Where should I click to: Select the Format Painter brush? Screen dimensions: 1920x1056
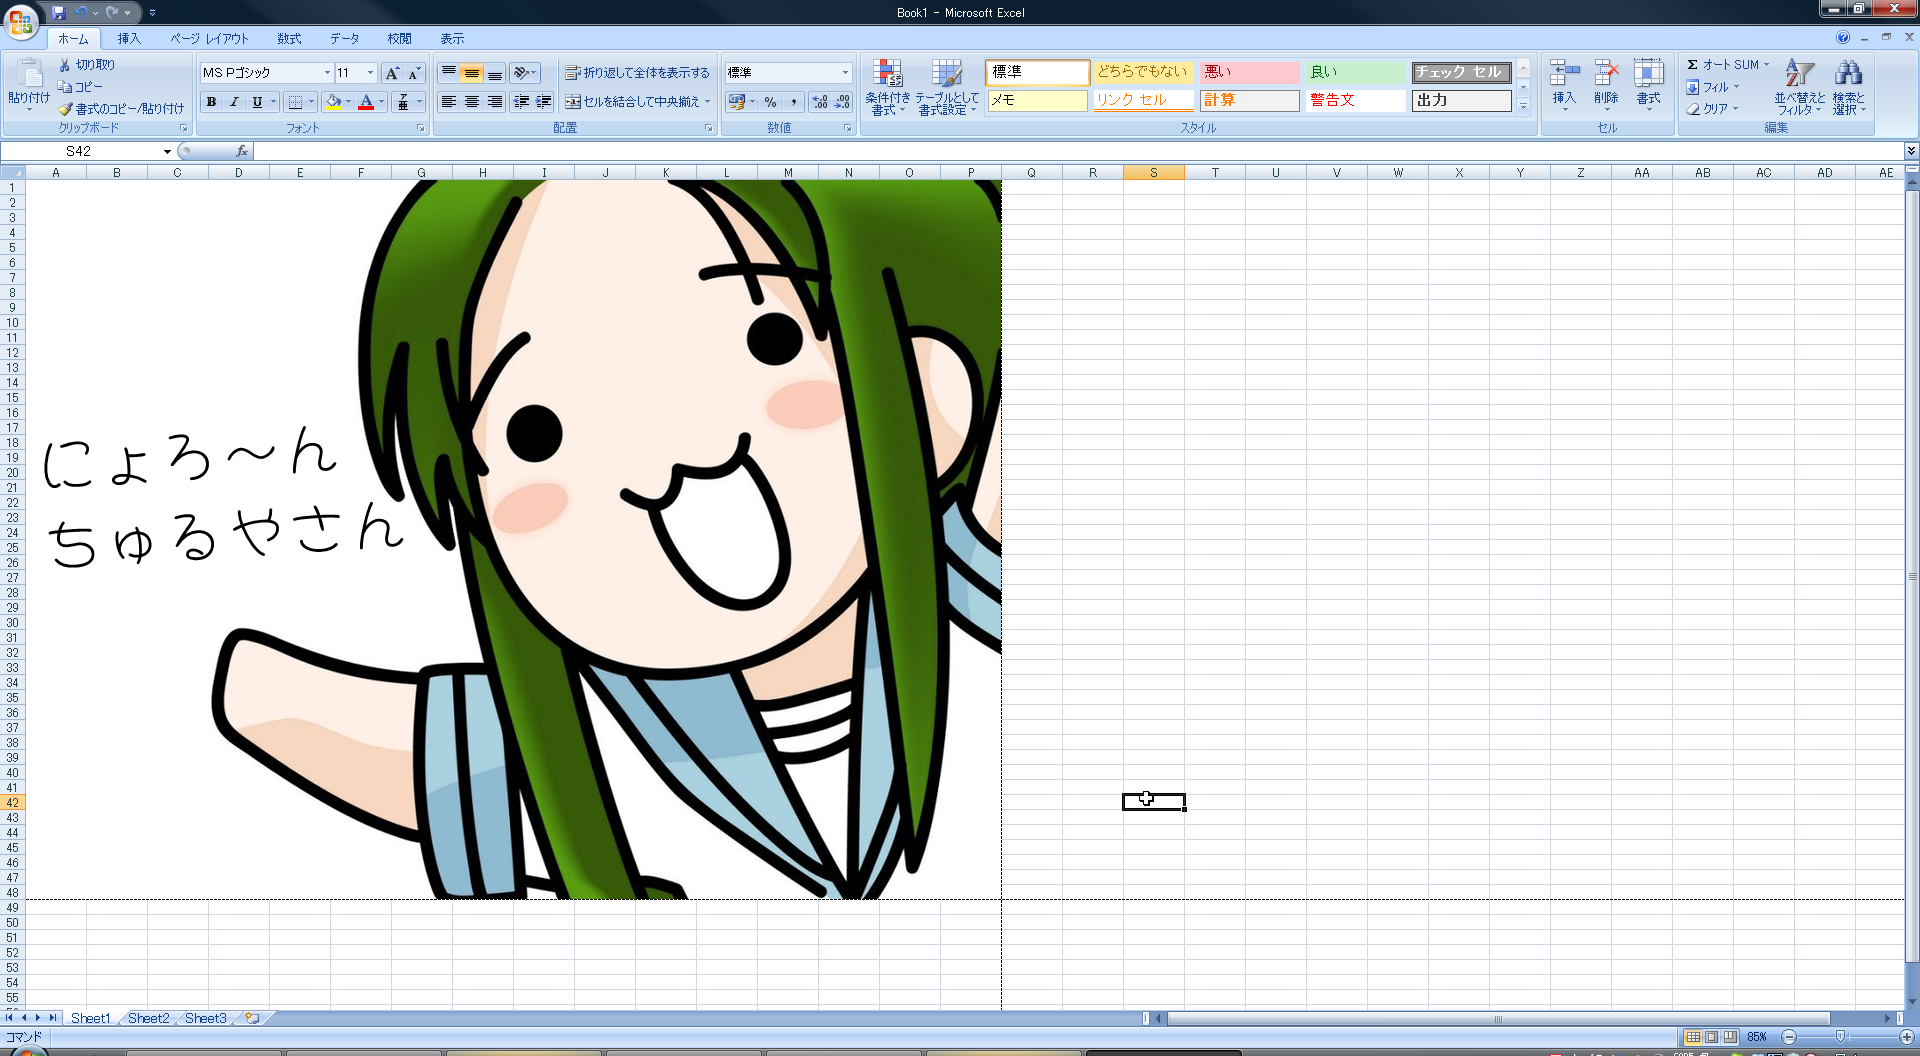coord(65,108)
